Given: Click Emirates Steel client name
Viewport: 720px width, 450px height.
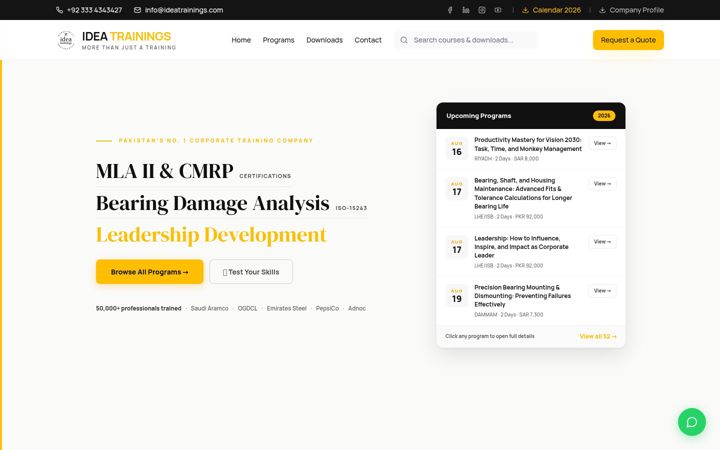Looking at the screenshot, I should [x=287, y=309].
